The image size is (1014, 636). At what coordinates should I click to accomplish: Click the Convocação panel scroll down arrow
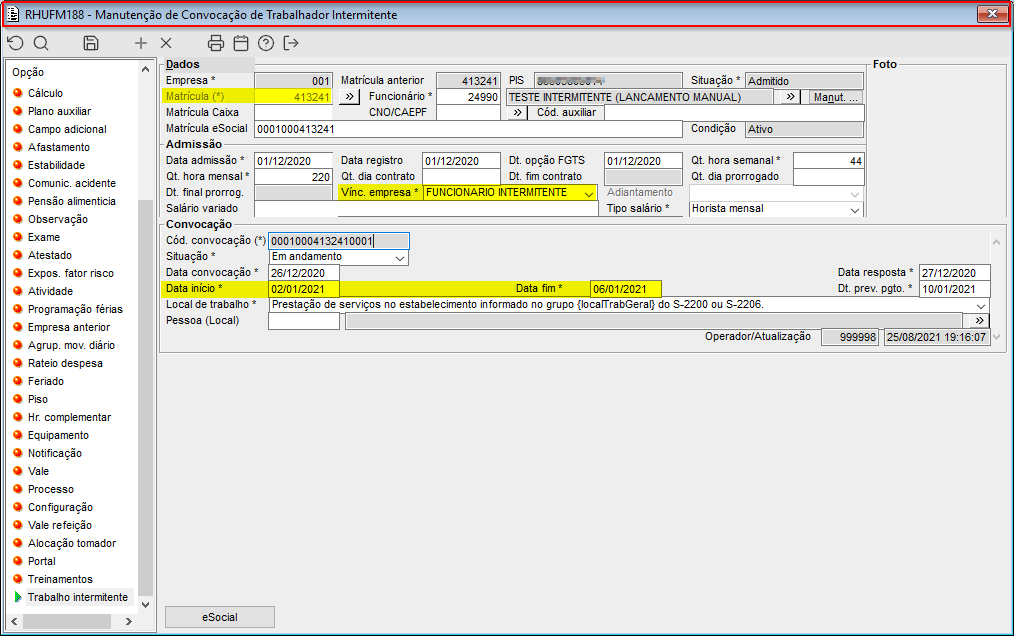point(997,337)
